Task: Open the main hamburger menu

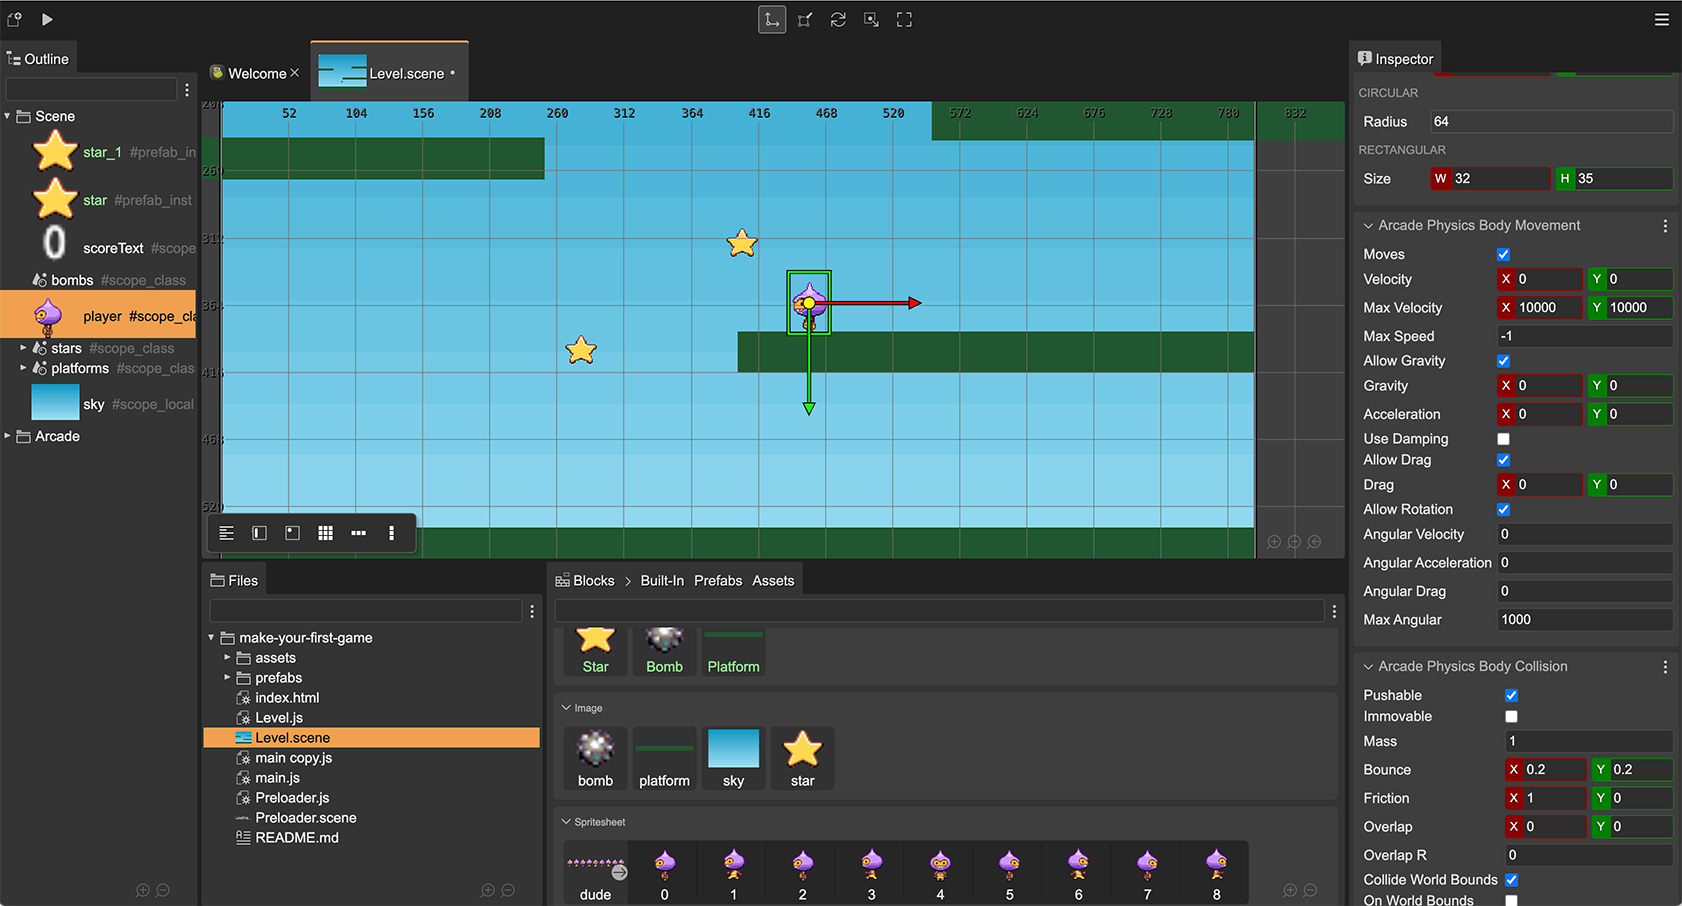Action: [1662, 19]
